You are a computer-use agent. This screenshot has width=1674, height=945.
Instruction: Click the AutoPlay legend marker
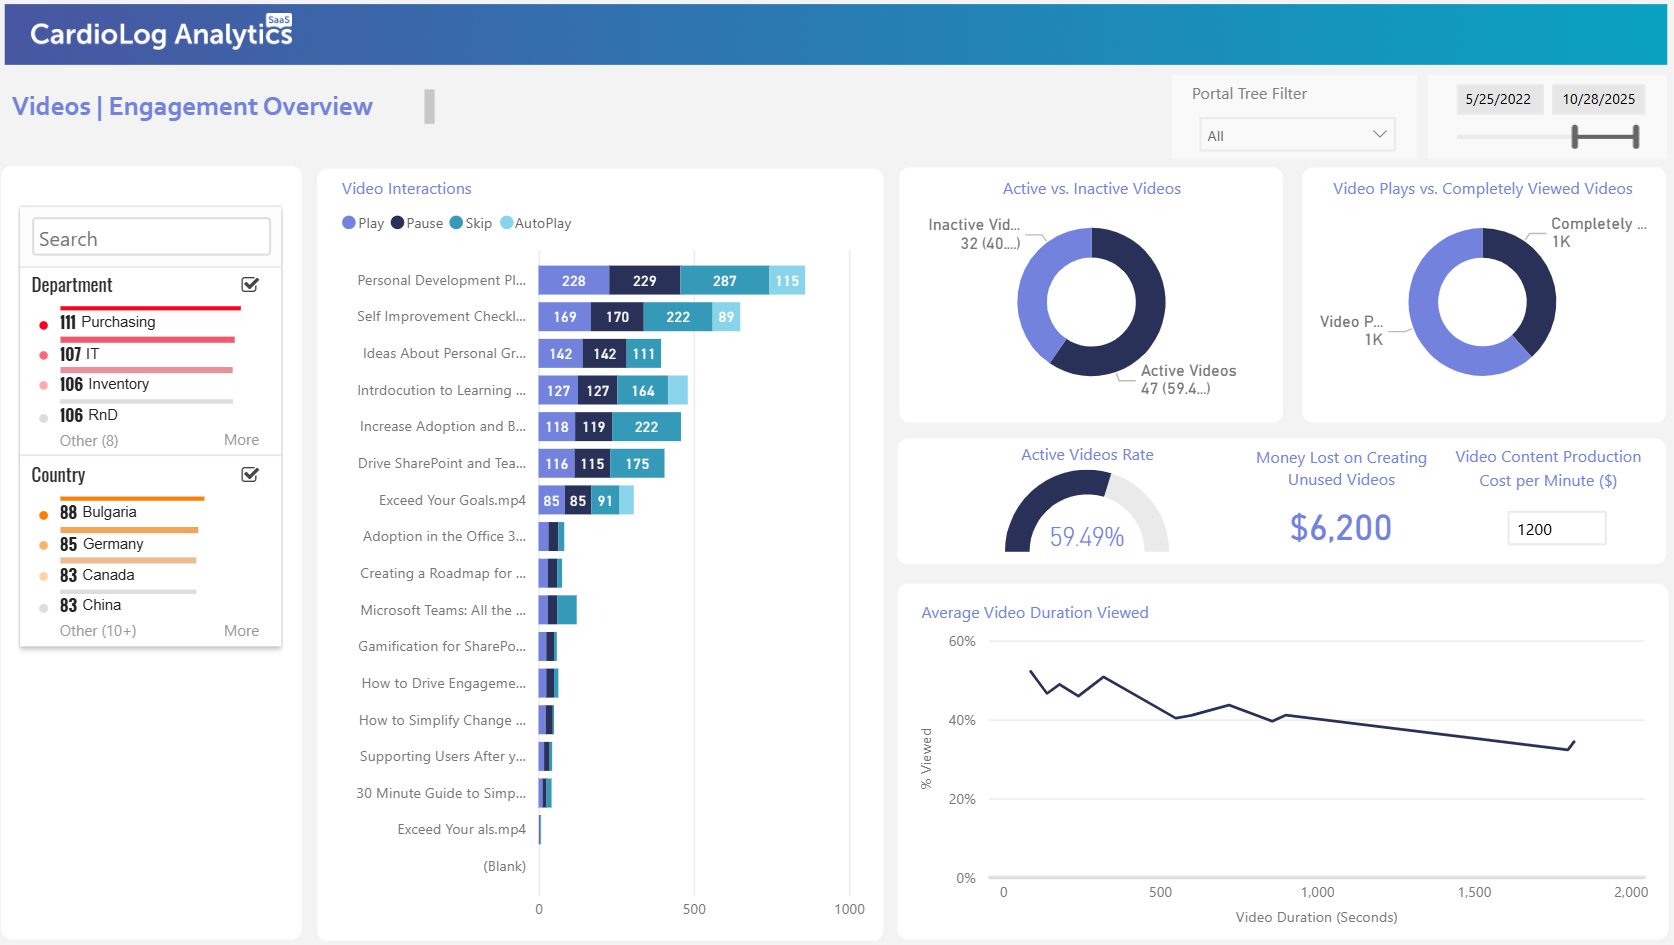coord(506,223)
